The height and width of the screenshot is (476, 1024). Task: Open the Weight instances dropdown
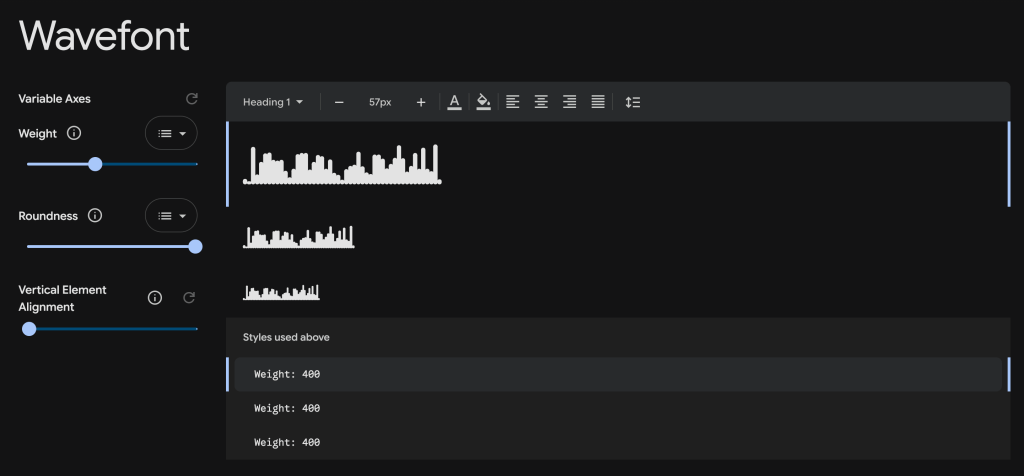pos(172,133)
